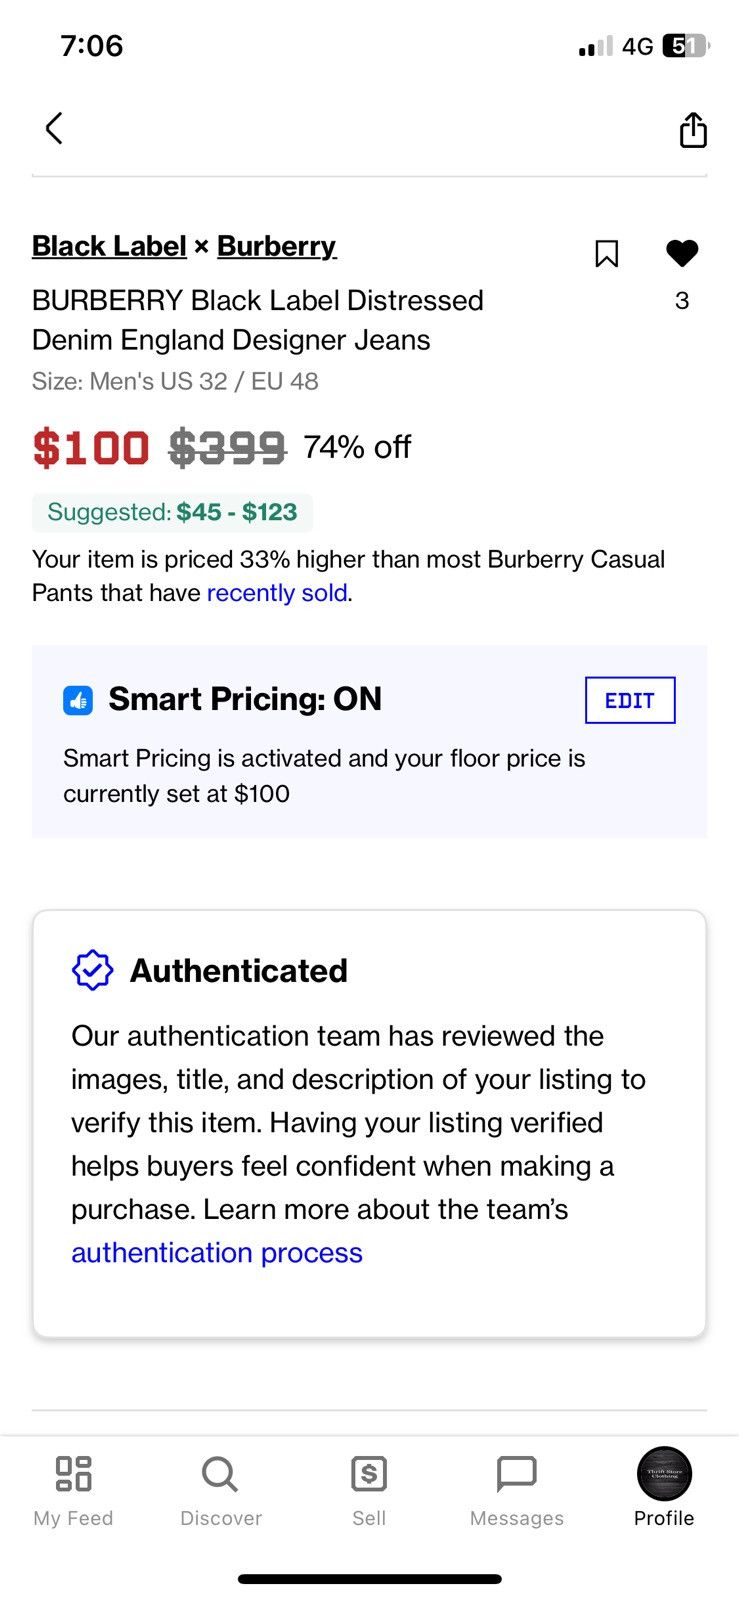Tap the $100 listing price
The width and height of the screenshot is (739, 1600).
pyautogui.click(x=91, y=447)
